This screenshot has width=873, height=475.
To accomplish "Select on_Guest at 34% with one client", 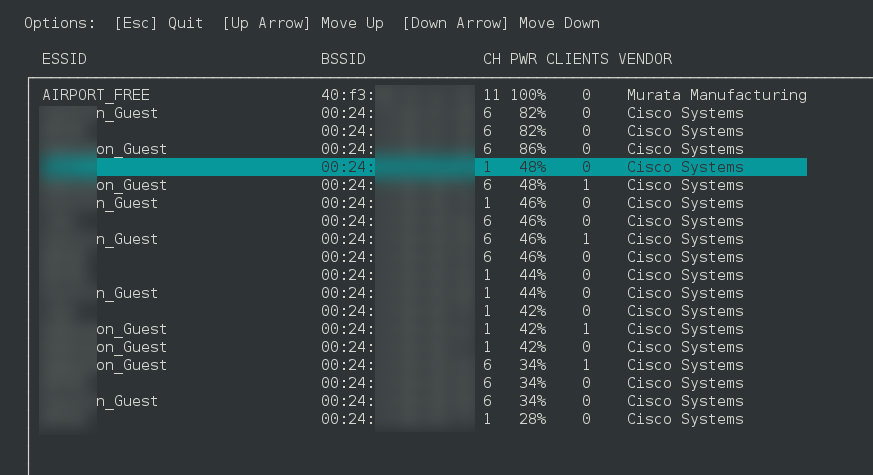I will pyautogui.click(x=131, y=365).
